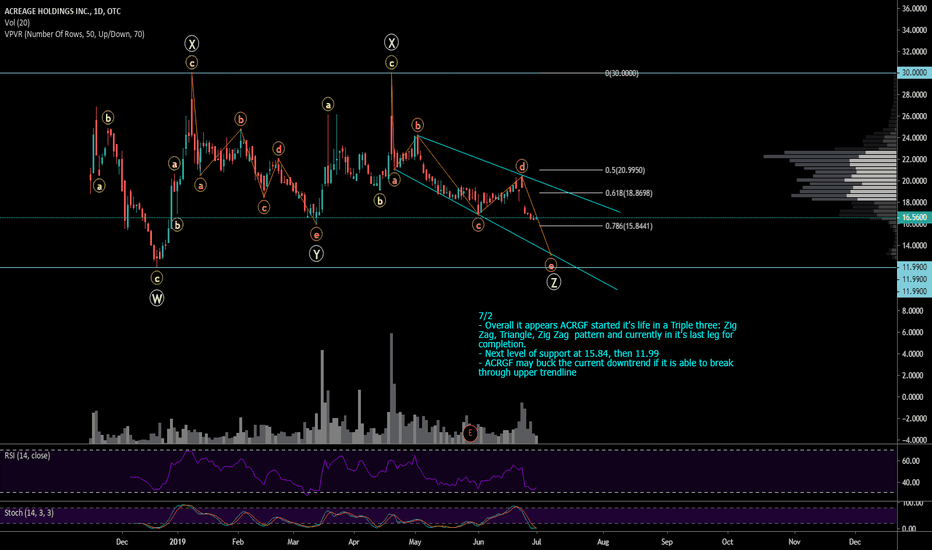This screenshot has width=932, height=550.
Task: Select the circled Y wave label
Action: pyautogui.click(x=316, y=254)
